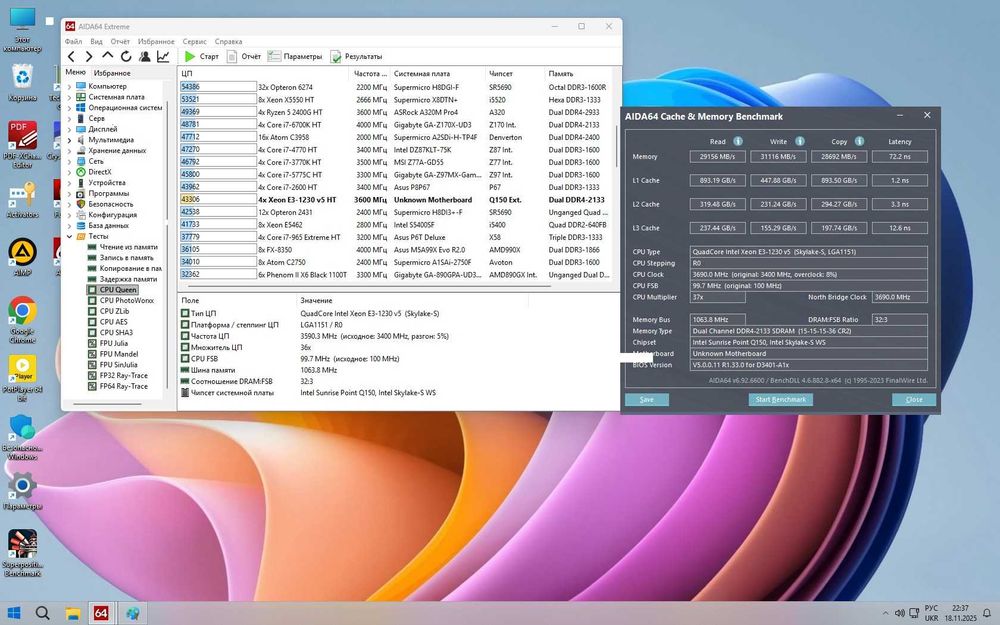Select FP64 Ray-Trace benchmark in tree
1000x625 pixels.
click(117, 386)
